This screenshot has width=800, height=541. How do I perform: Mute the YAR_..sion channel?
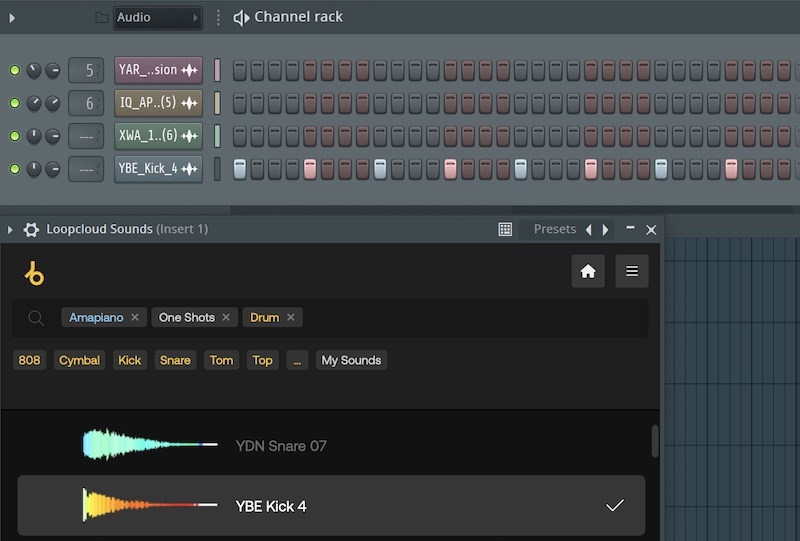pyautogui.click(x=15, y=70)
